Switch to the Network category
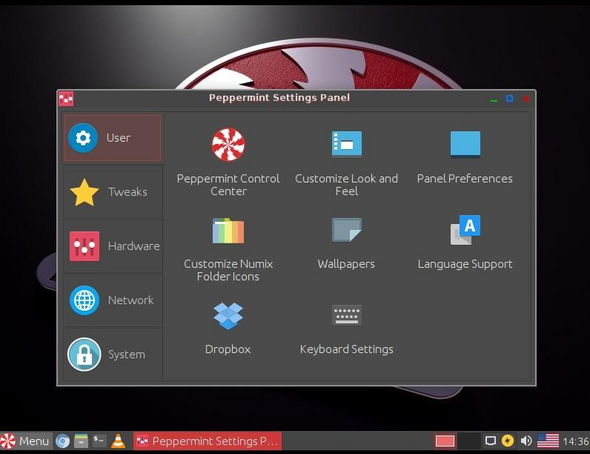This screenshot has height=454, width=590. tap(113, 300)
